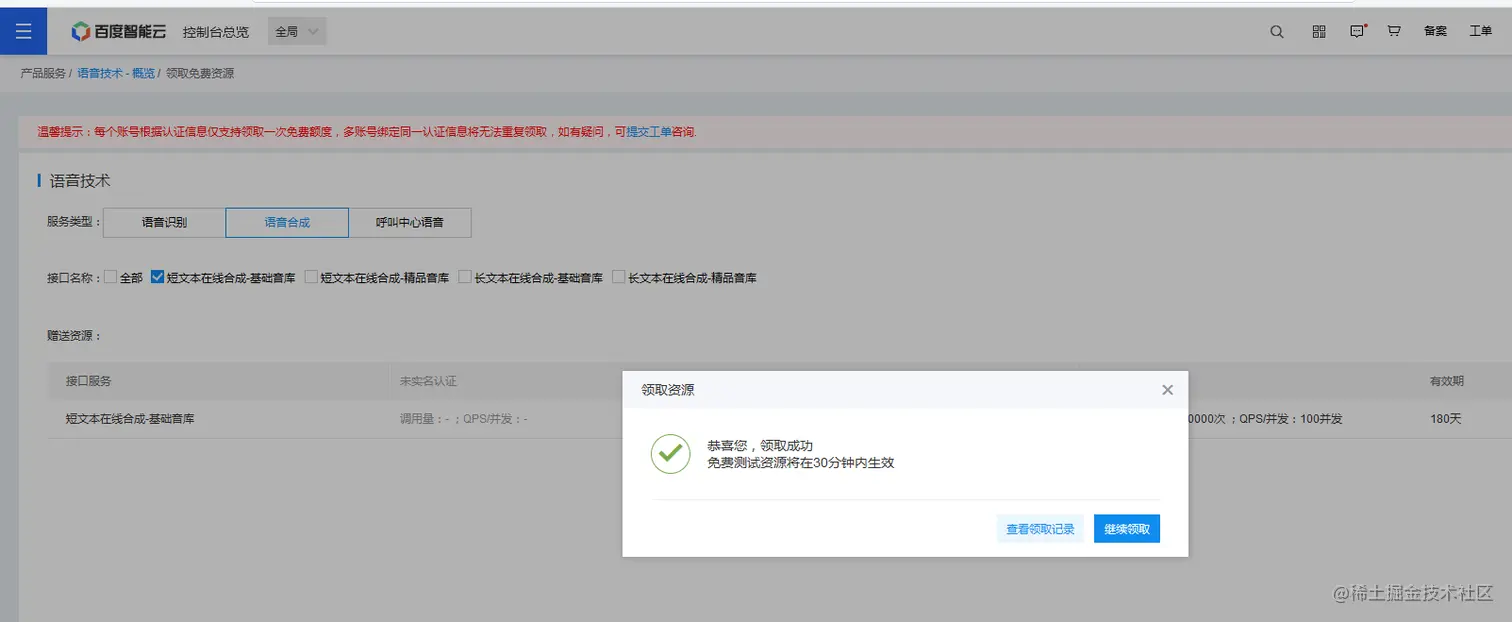1512x622 pixels.
Task: Open the message notification icon with red dot
Action: tap(1357, 31)
